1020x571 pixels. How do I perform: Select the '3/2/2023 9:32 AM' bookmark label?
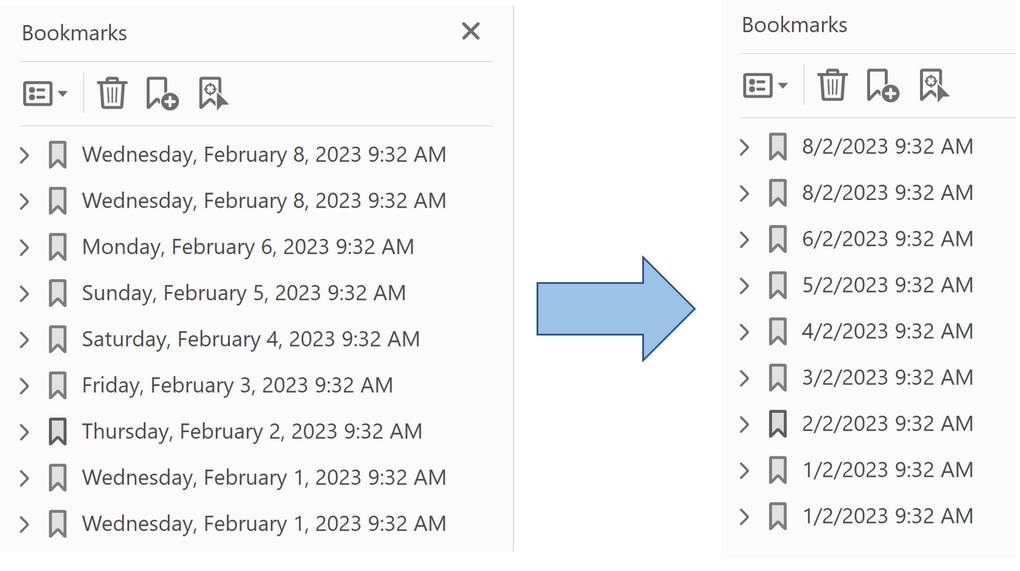pos(887,378)
